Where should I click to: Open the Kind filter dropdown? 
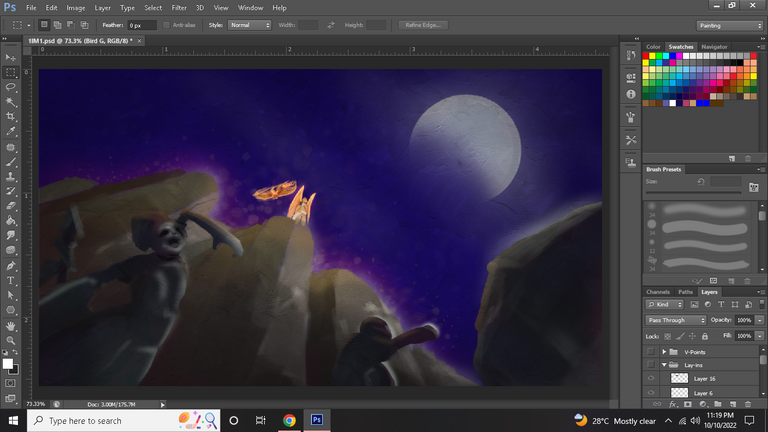coord(664,304)
